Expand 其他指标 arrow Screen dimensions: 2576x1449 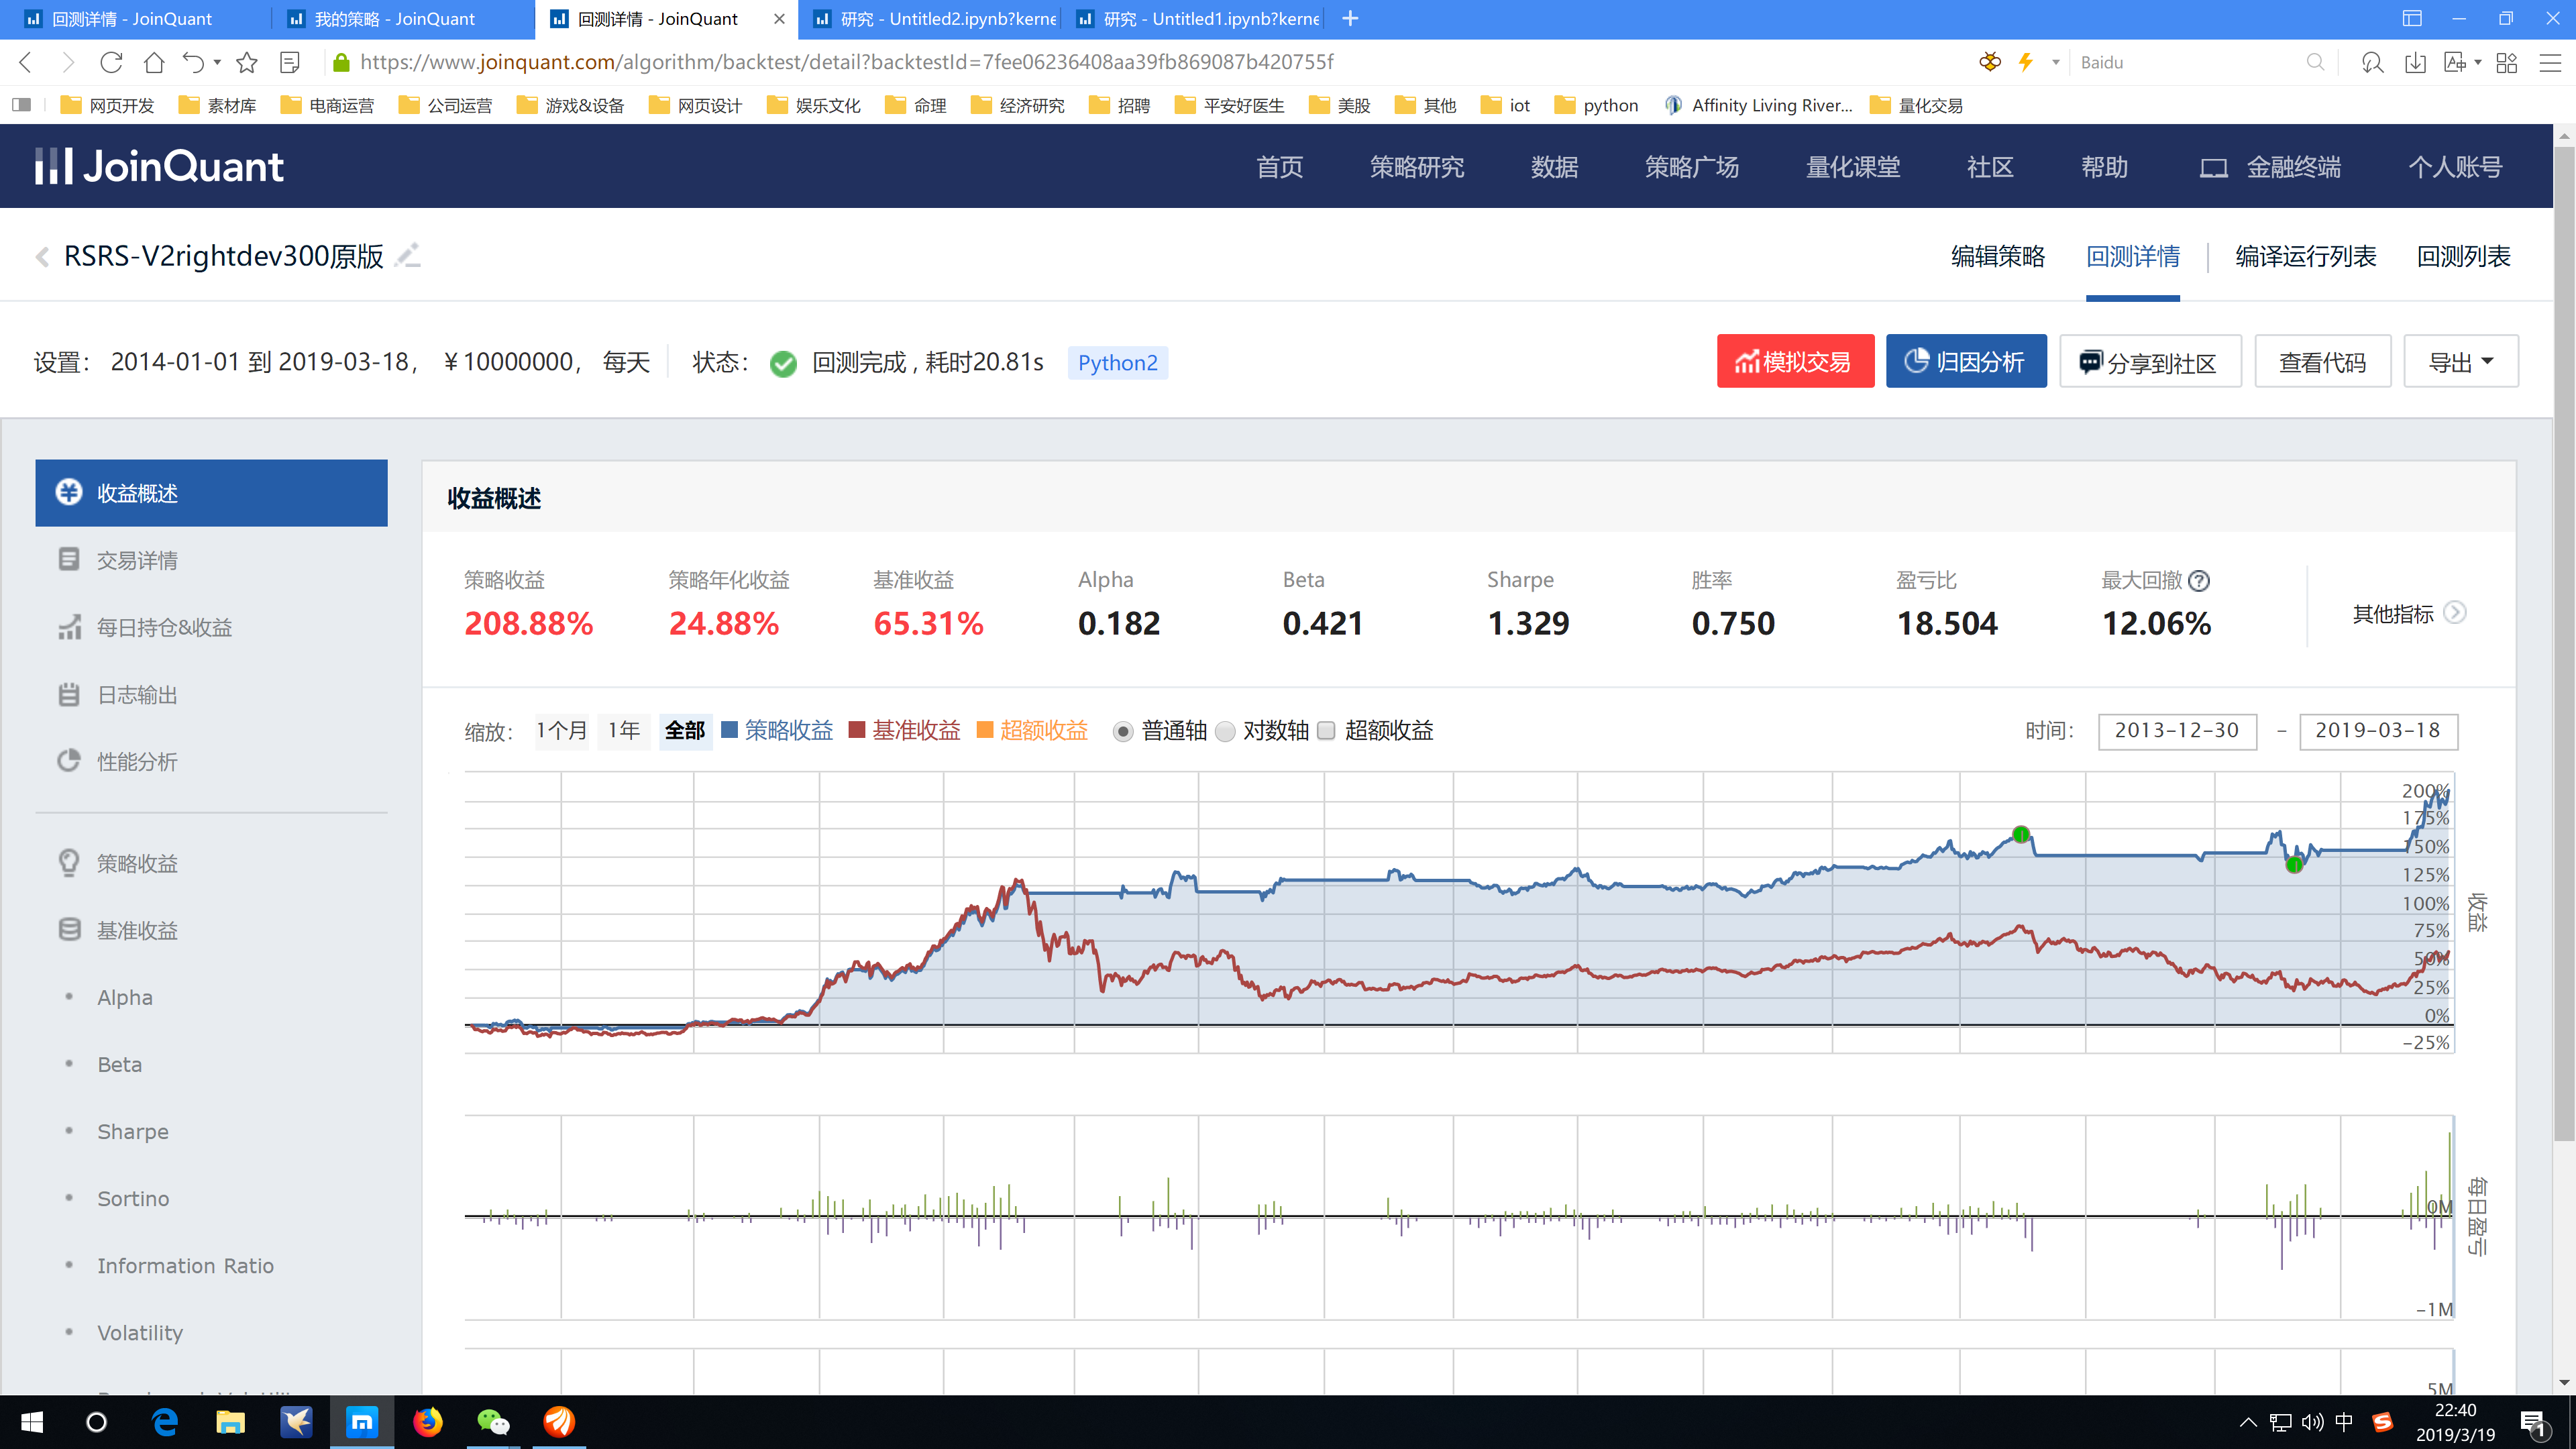coord(2455,612)
